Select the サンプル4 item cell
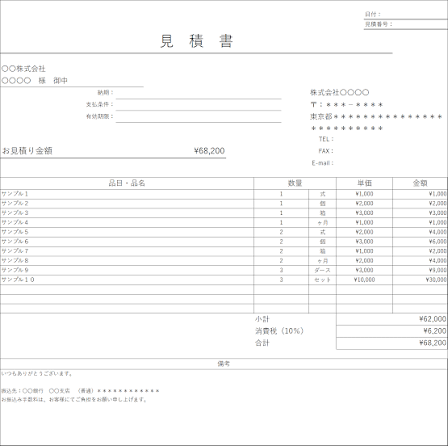 click(x=127, y=222)
